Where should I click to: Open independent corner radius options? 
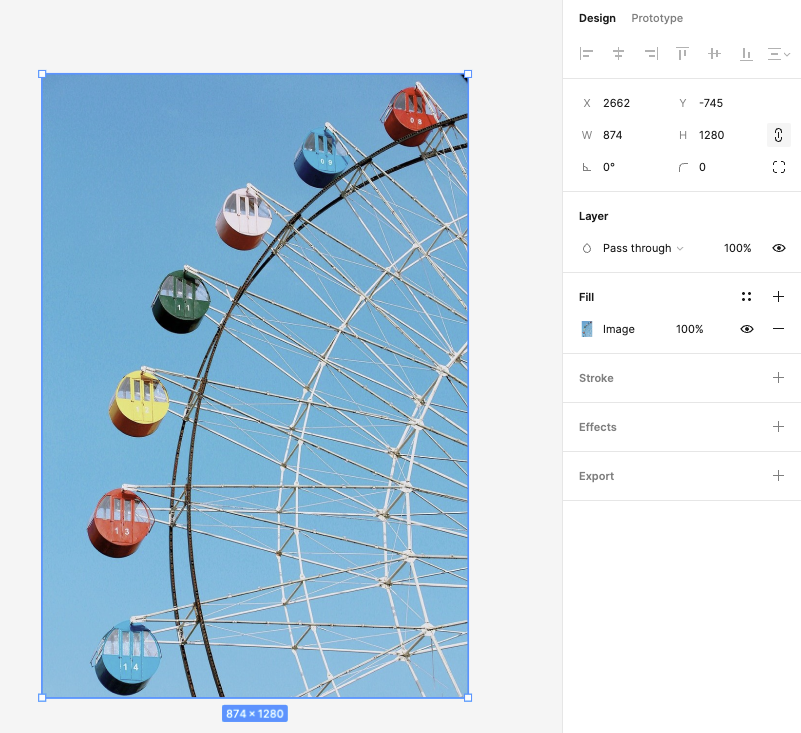pos(779,167)
